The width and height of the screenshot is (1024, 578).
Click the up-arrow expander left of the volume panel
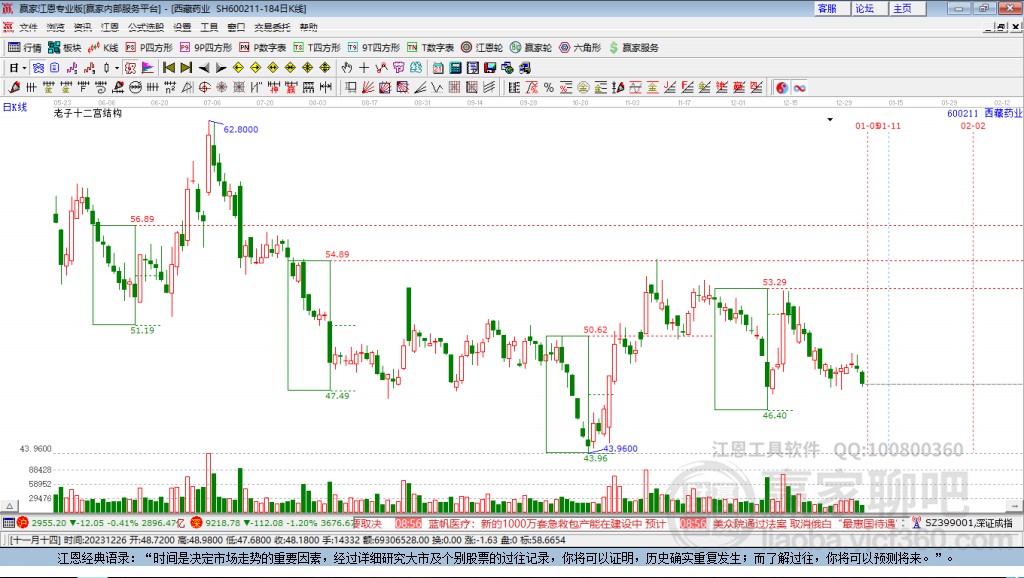(x=9, y=506)
